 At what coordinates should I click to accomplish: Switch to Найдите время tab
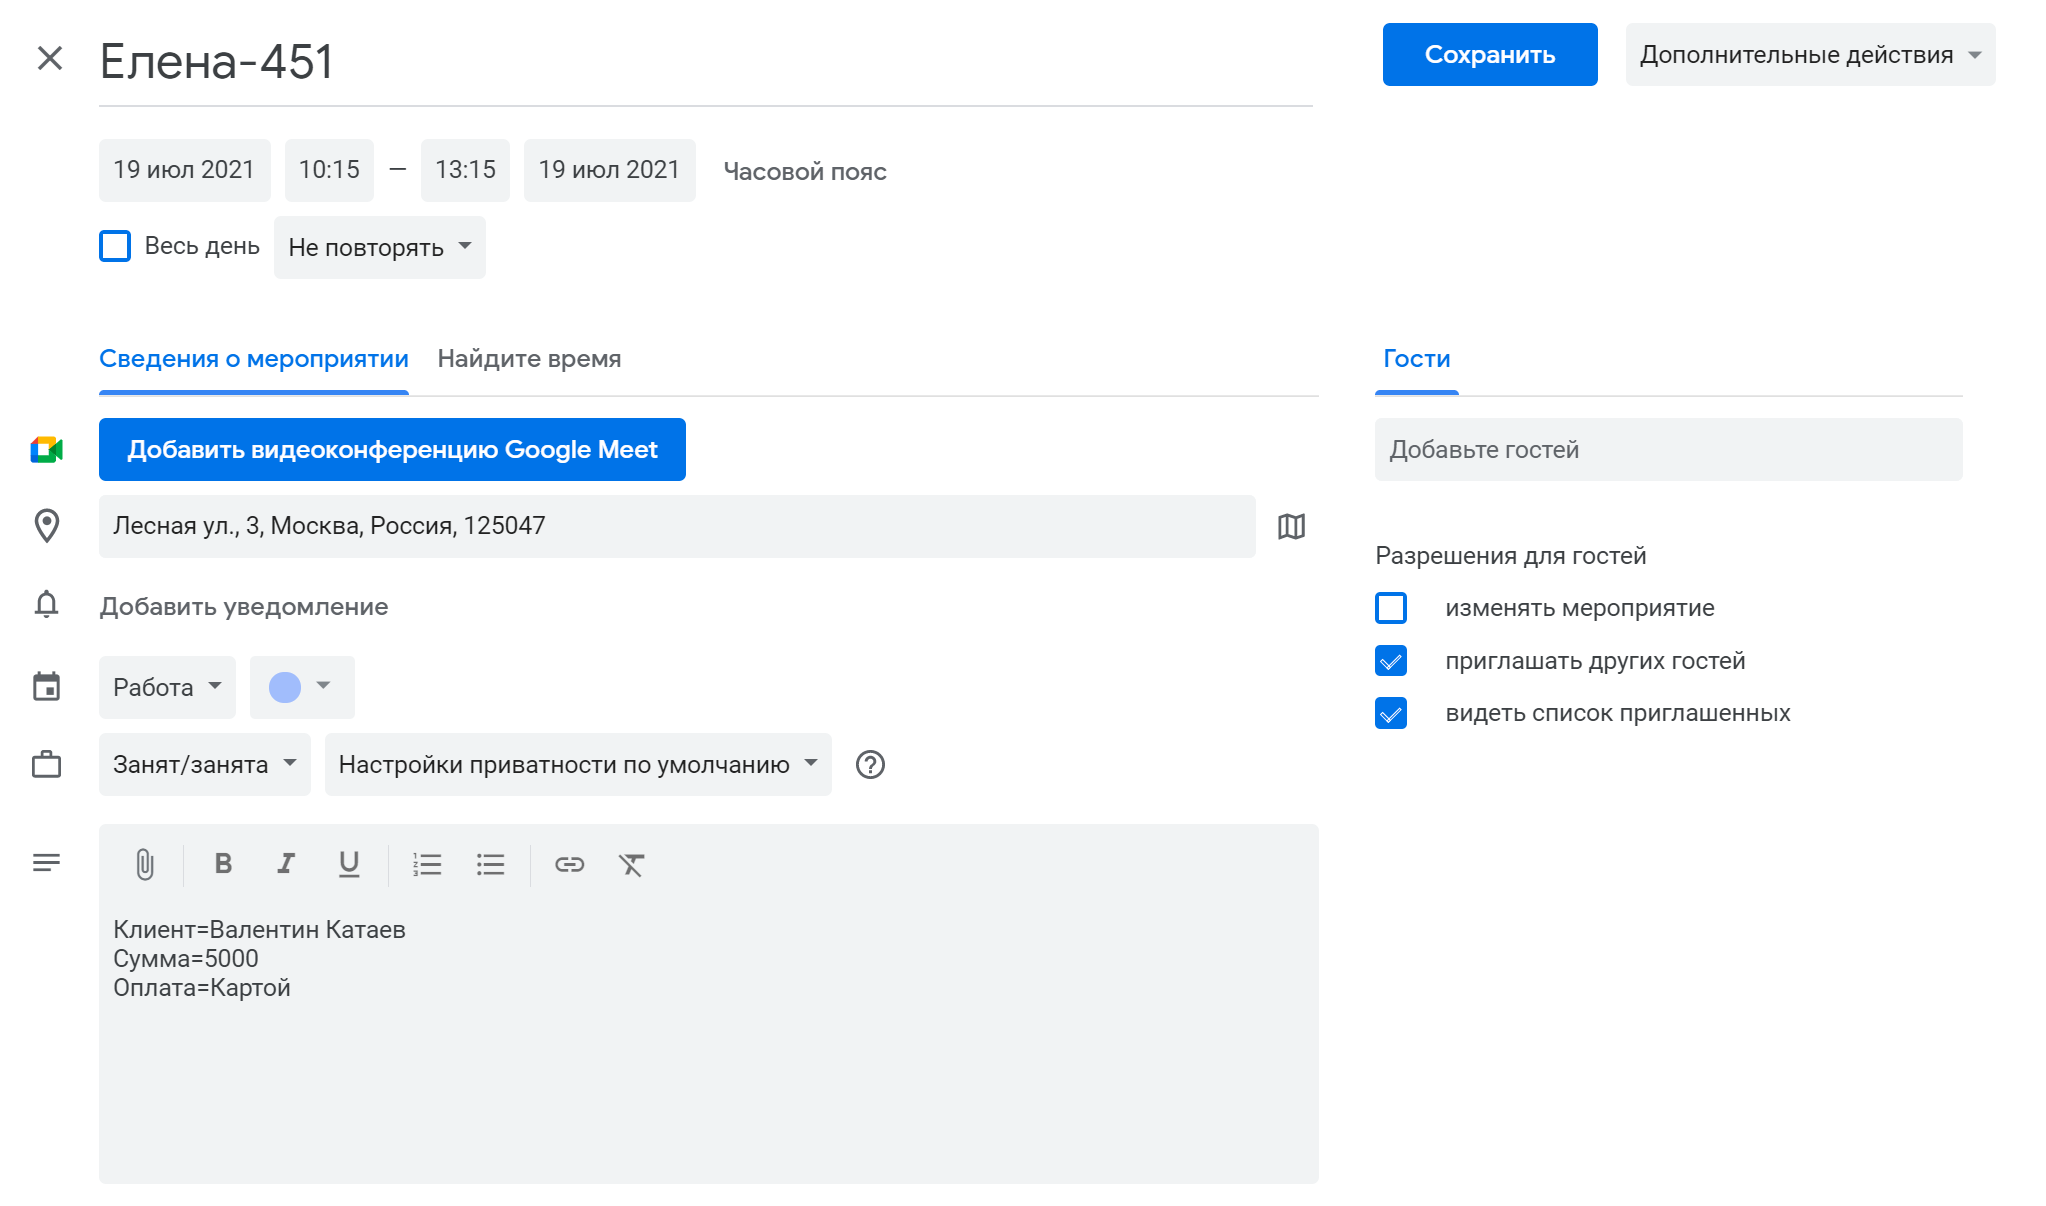[529, 359]
